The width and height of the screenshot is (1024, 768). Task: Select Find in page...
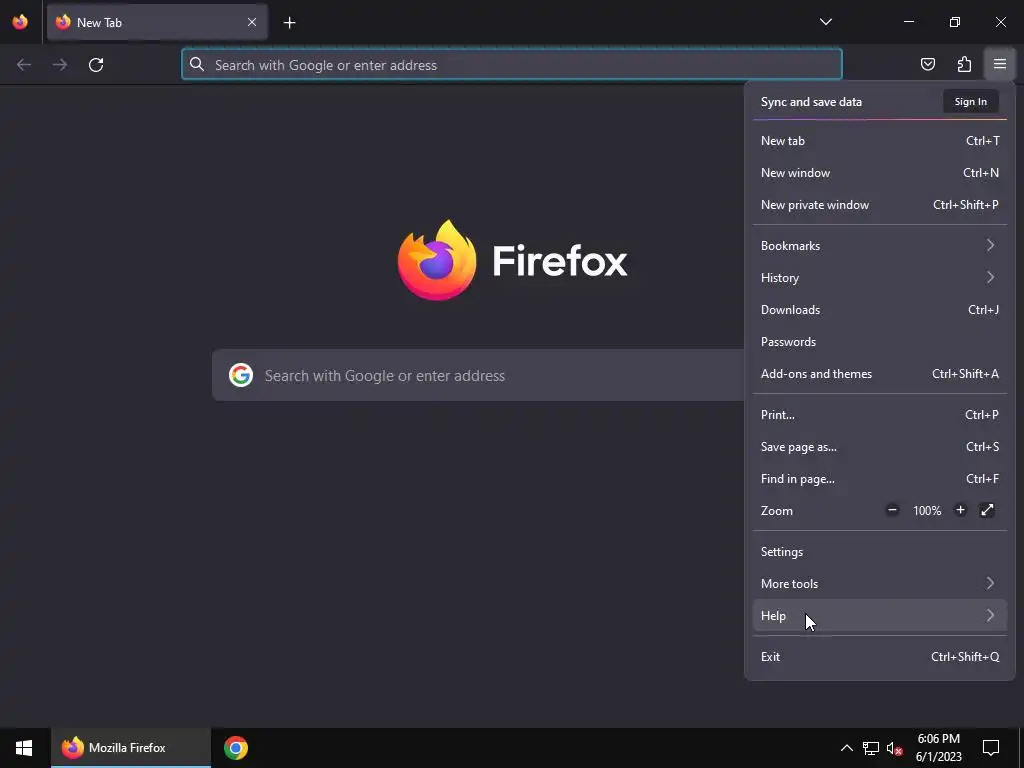tap(880, 479)
